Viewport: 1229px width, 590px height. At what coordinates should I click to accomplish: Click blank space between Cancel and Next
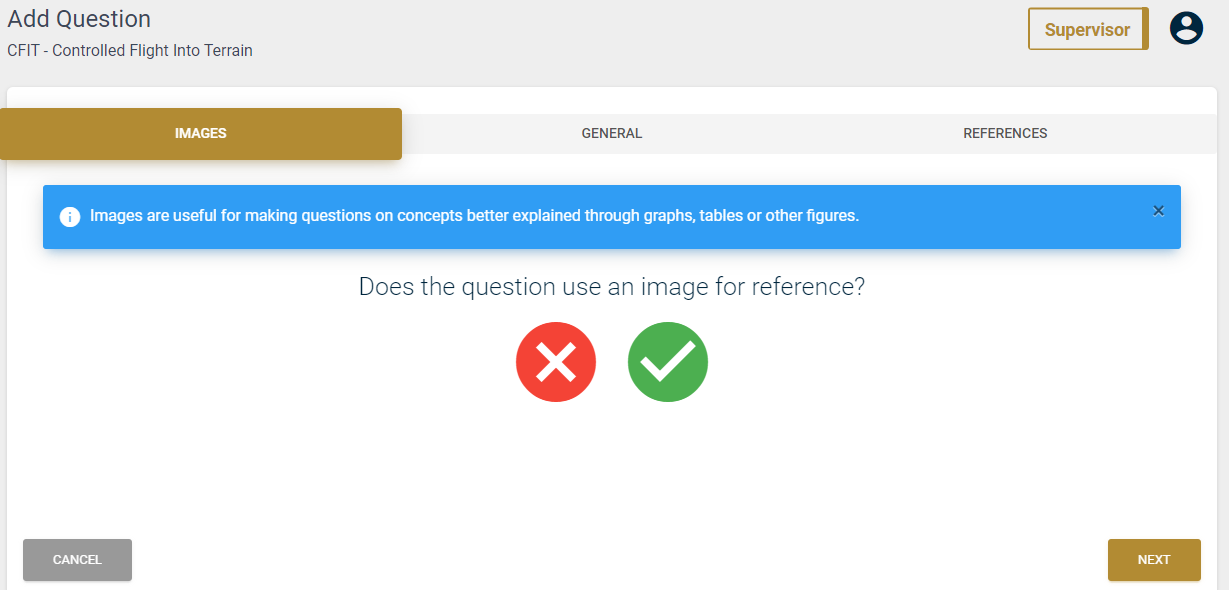click(620, 560)
